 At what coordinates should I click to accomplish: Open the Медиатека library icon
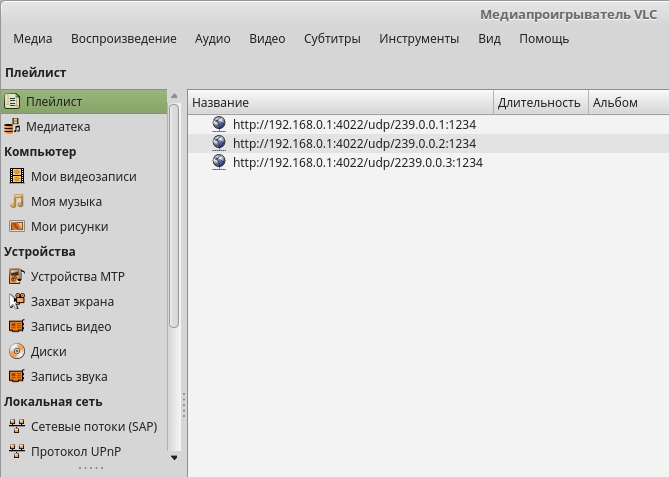point(13,127)
